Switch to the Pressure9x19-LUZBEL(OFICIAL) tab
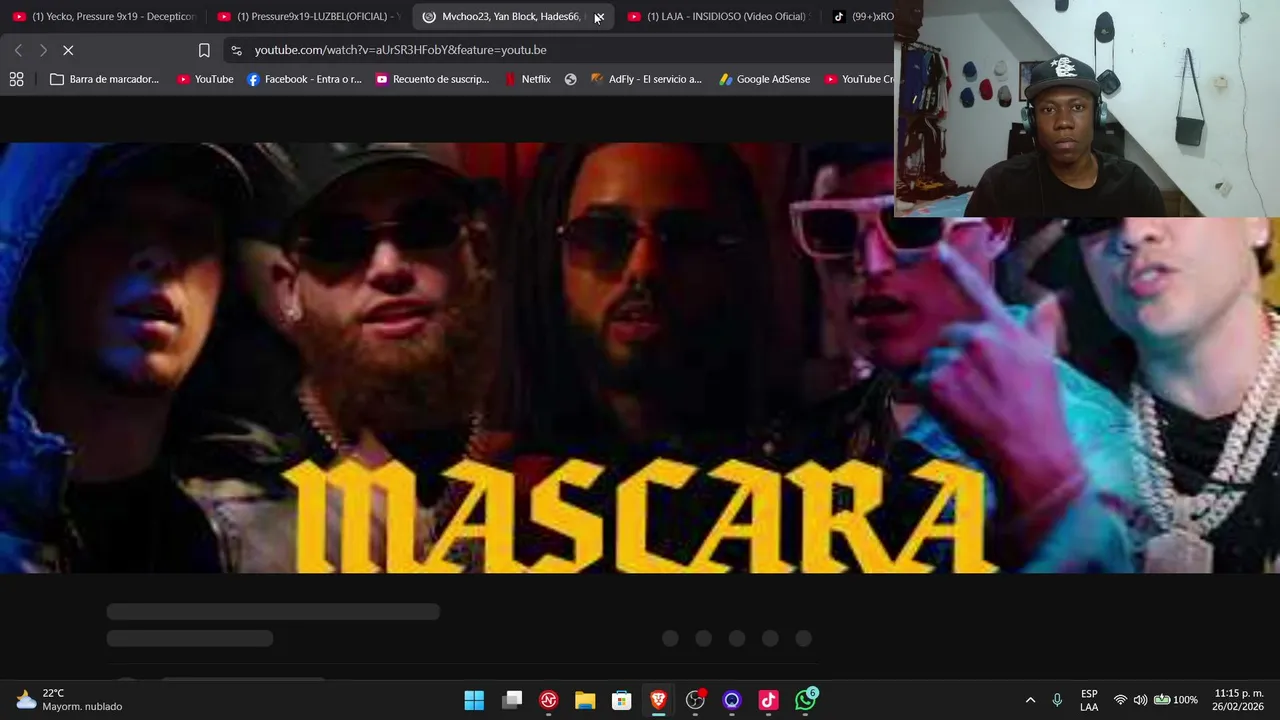The image size is (1280, 720). 308,16
